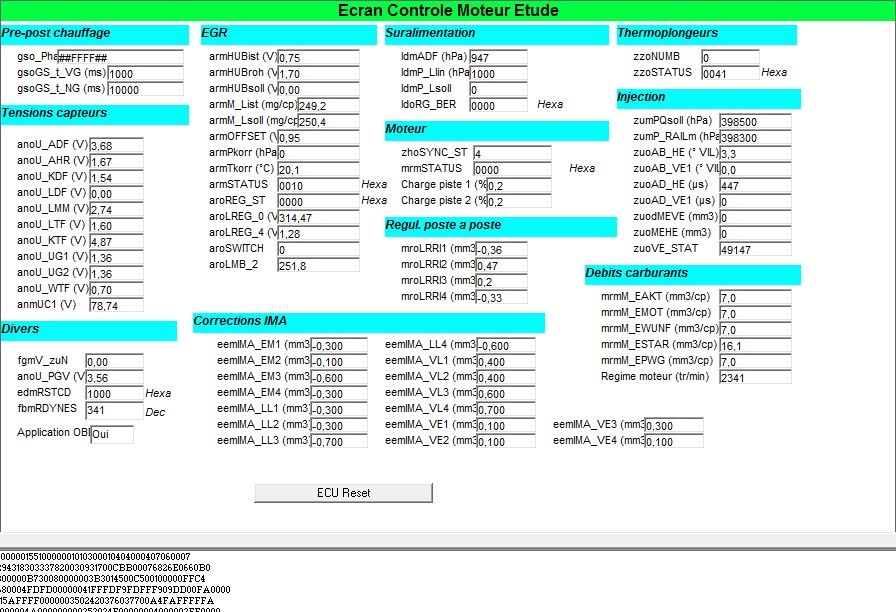This screenshot has height=612, width=896.
Task: Click the armOFFSET value field
Action: tap(318, 137)
